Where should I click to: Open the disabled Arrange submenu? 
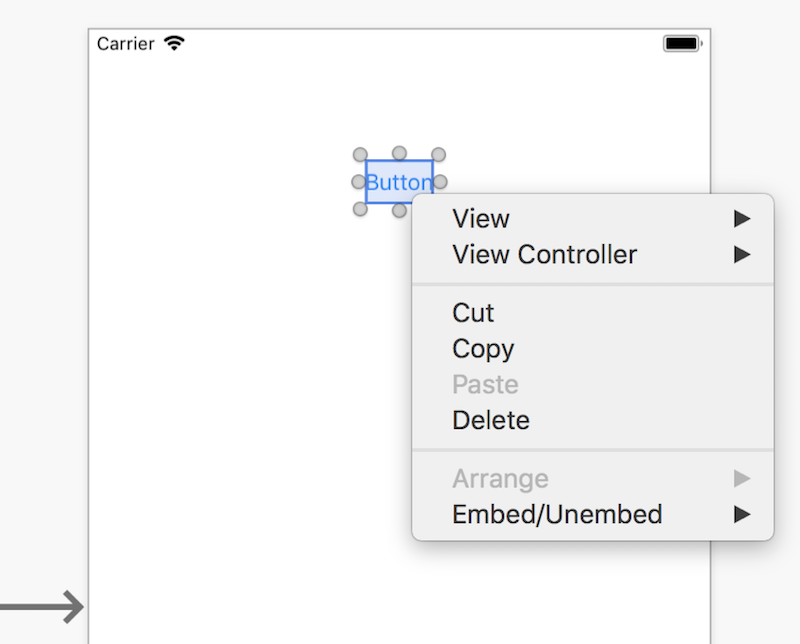(x=593, y=479)
